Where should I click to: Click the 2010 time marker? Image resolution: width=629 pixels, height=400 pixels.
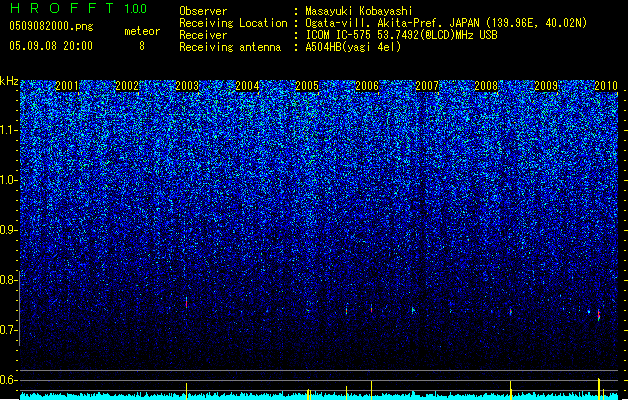(606, 86)
